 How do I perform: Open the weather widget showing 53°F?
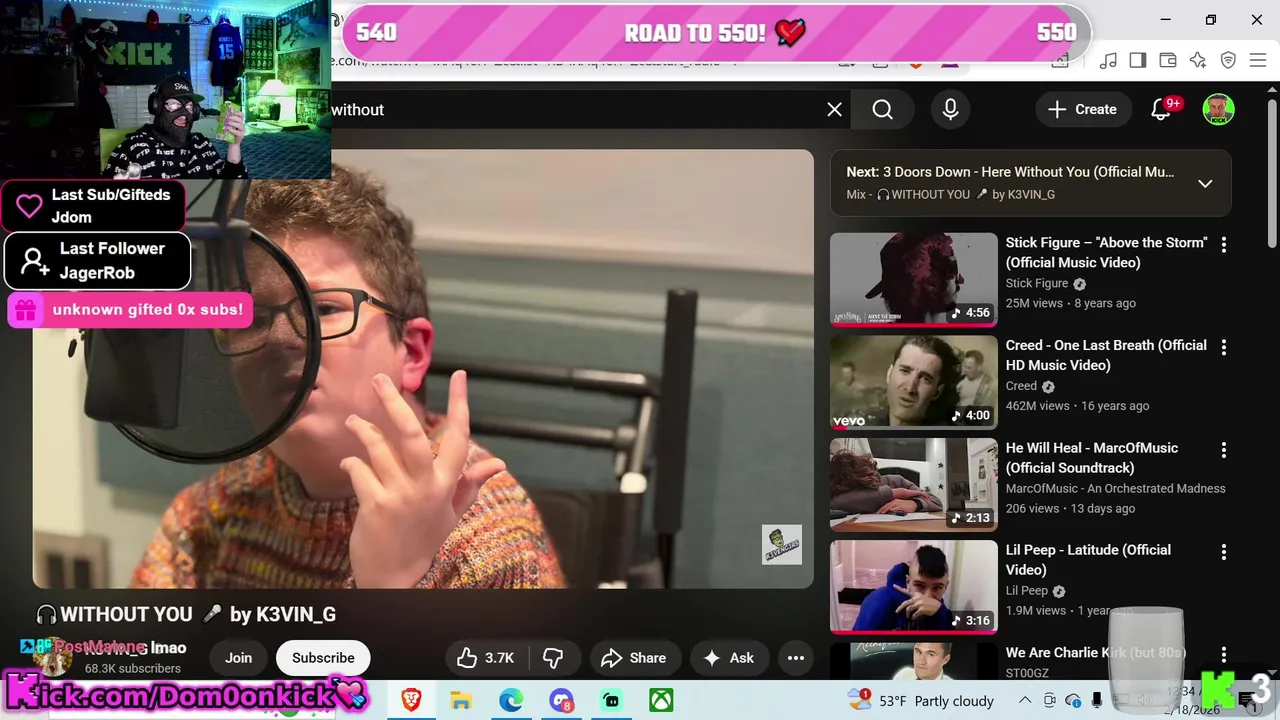pos(920,700)
